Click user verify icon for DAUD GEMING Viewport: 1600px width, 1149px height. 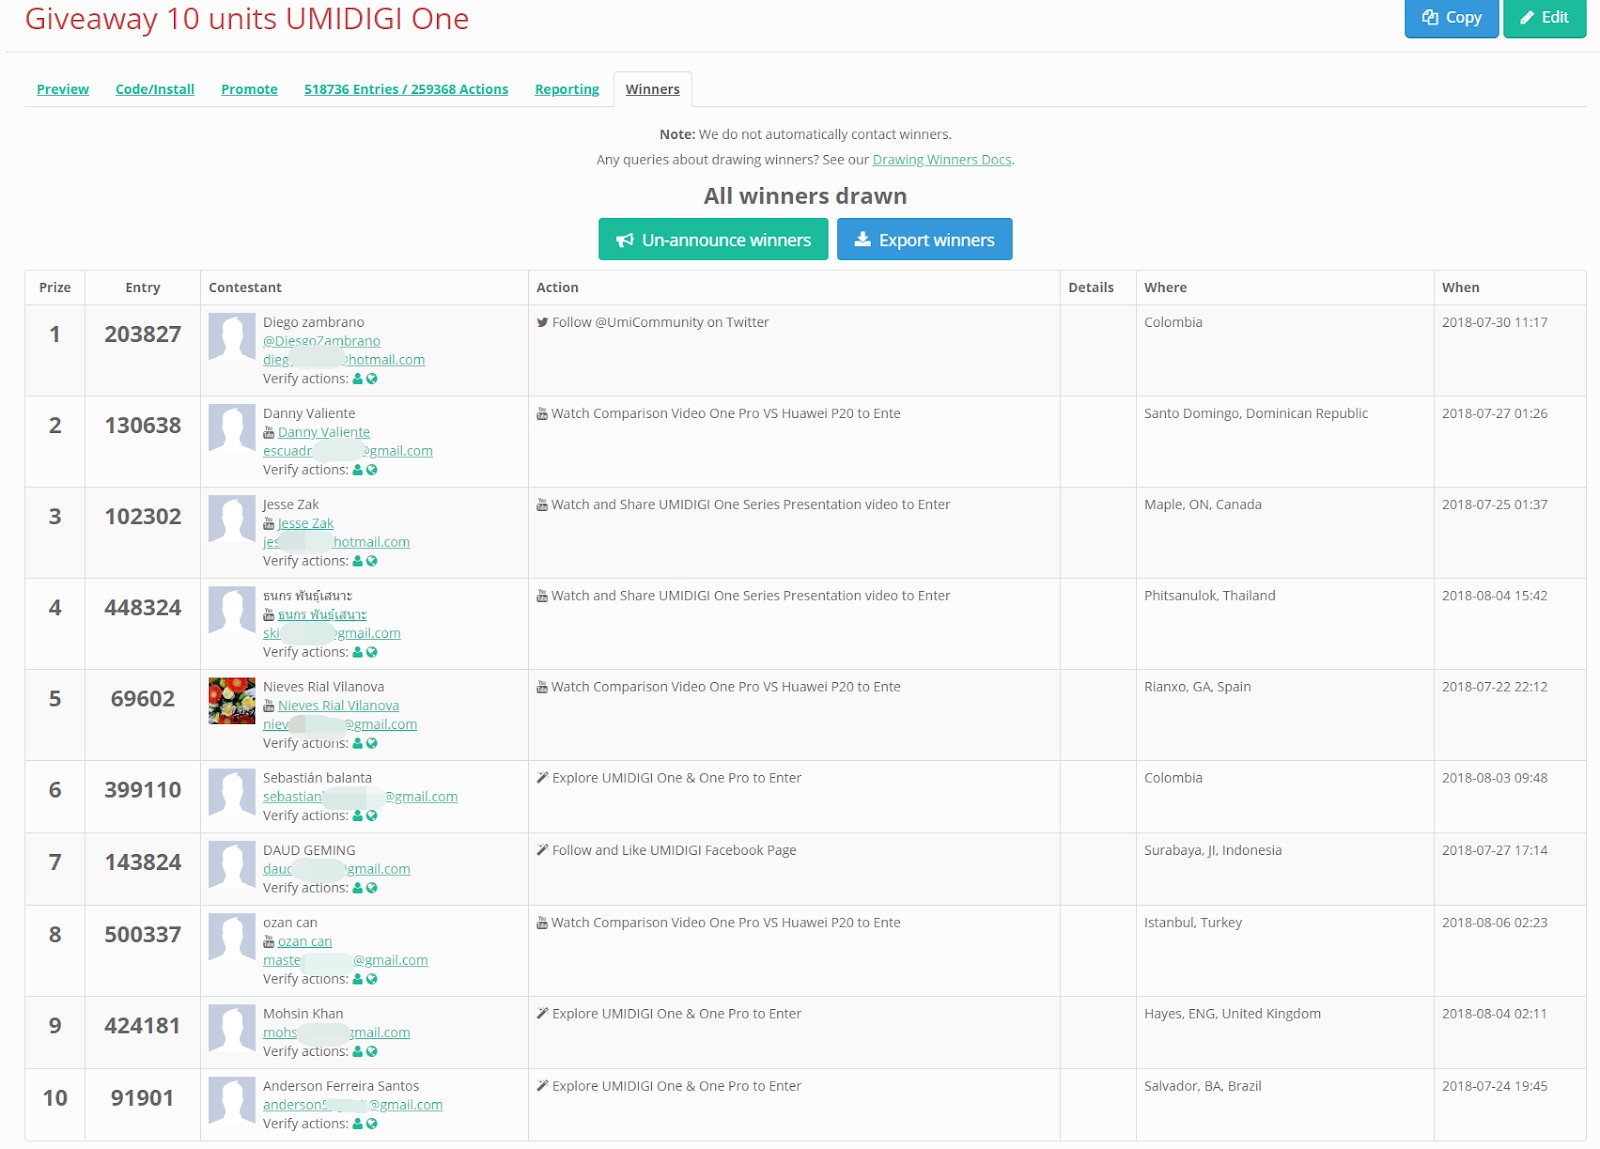click(358, 888)
